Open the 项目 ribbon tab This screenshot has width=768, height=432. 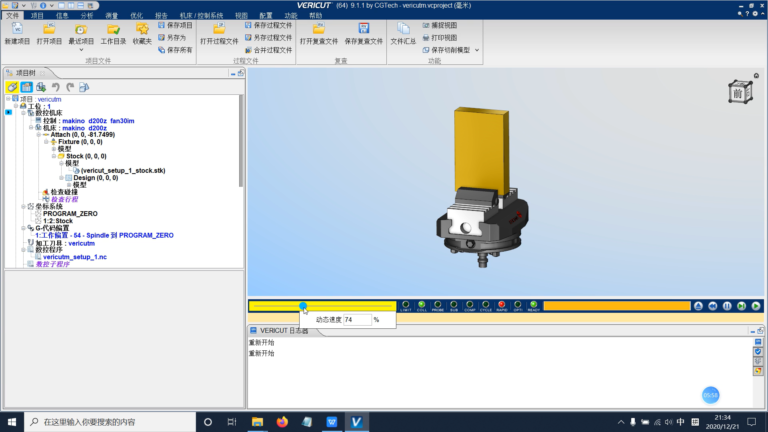click(x=37, y=16)
